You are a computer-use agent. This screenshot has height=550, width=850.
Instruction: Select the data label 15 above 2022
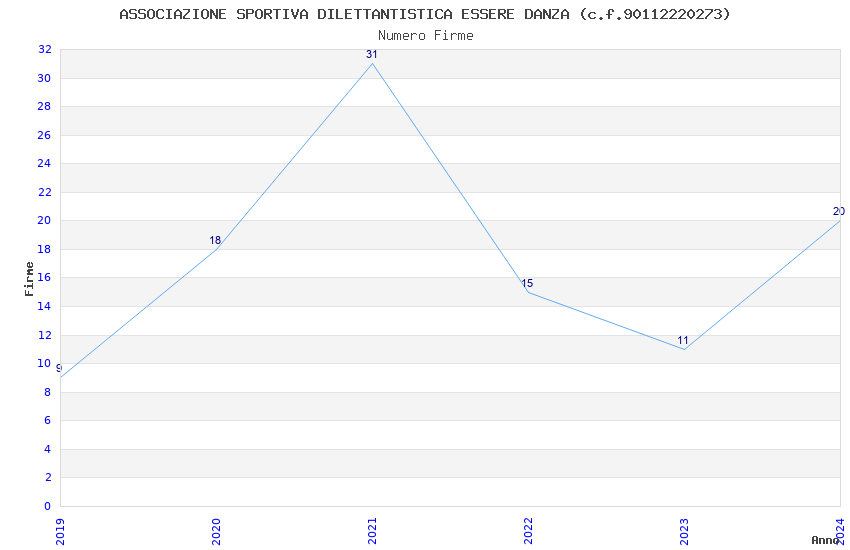pyautogui.click(x=527, y=283)
